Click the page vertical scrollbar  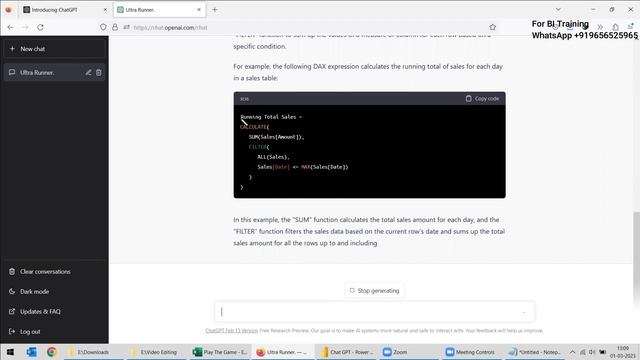click(x=636, y=258)
